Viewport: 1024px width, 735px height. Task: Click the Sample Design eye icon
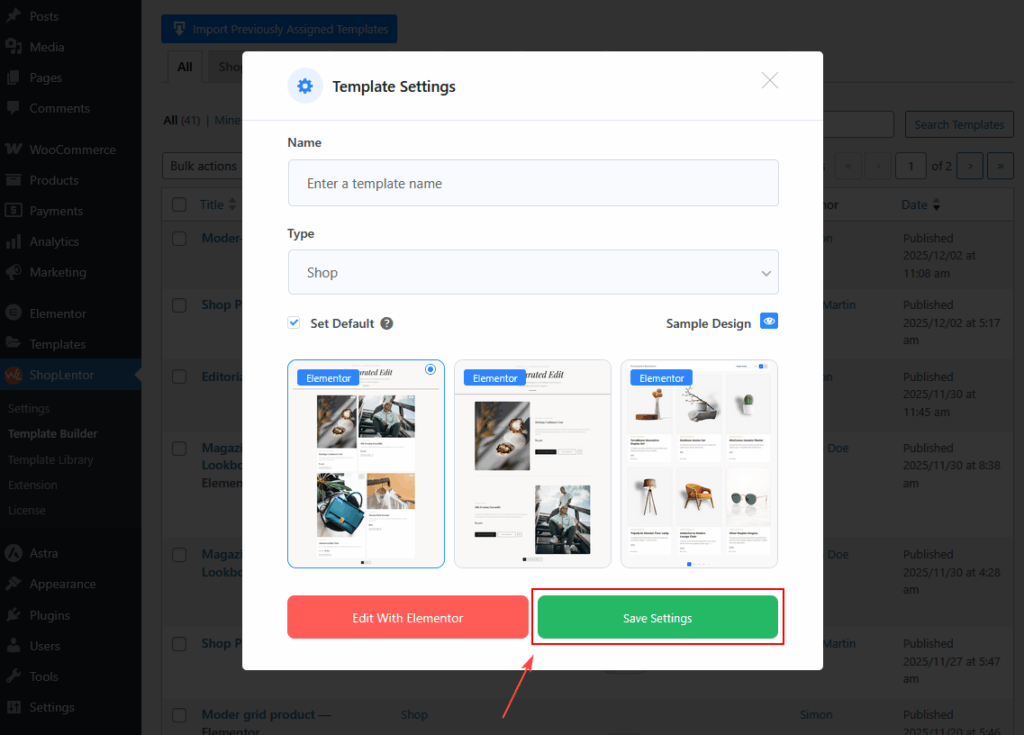point(768,321)
